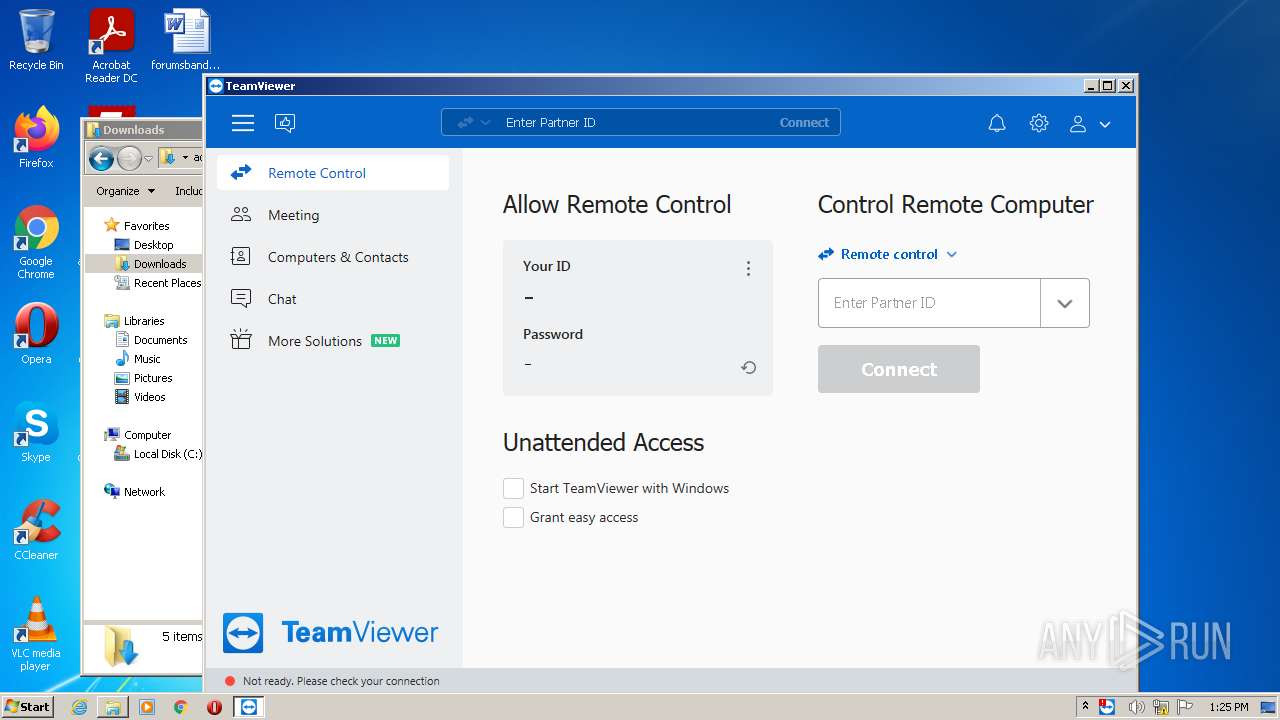Open Music library in navigation pane
The image size is (1280, 720).
[x=147, y=359]
